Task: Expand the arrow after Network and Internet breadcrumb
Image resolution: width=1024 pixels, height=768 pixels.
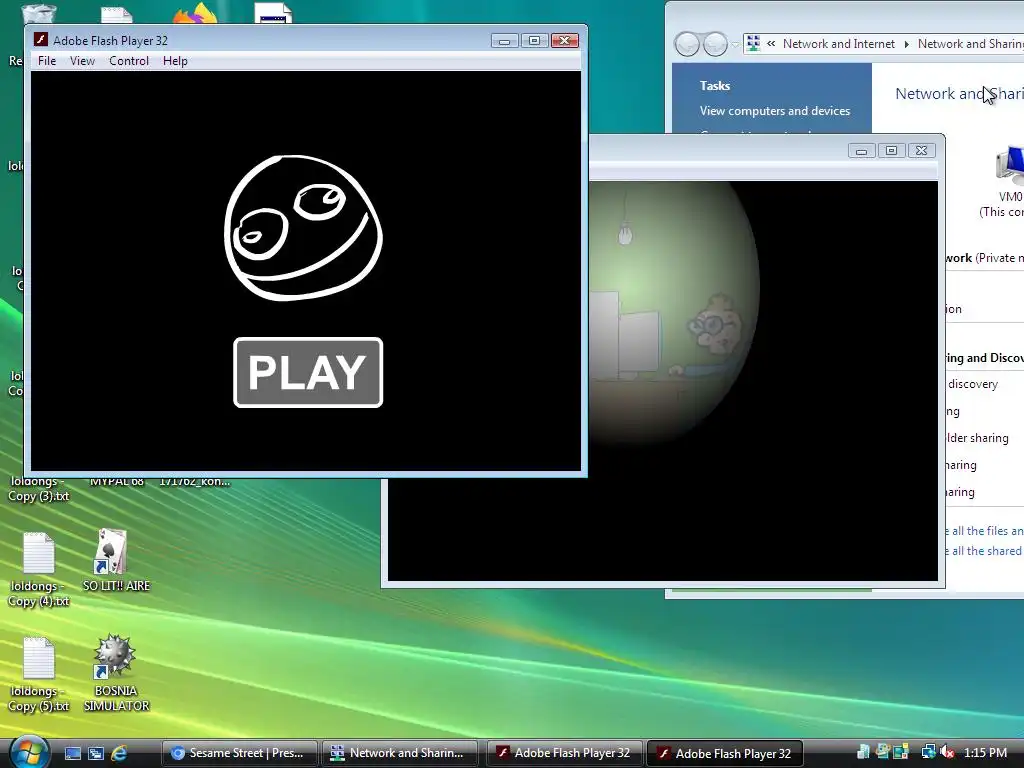Action: click(906, 44)
